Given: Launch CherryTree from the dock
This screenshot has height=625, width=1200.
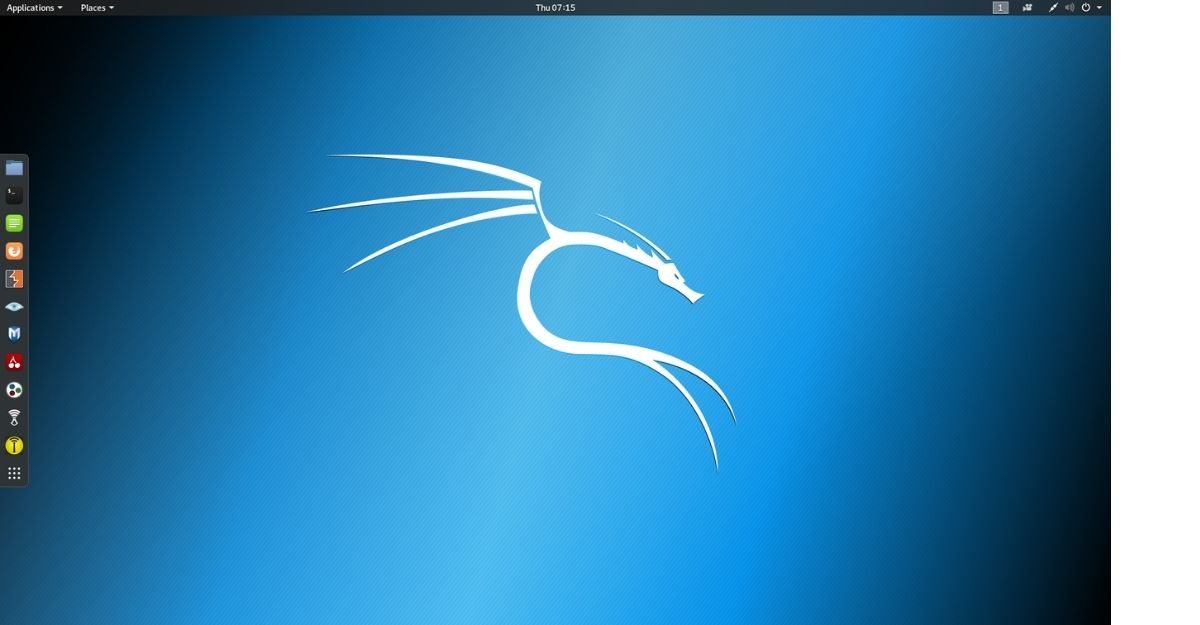Looking at the screenshot, I should 14,362.
